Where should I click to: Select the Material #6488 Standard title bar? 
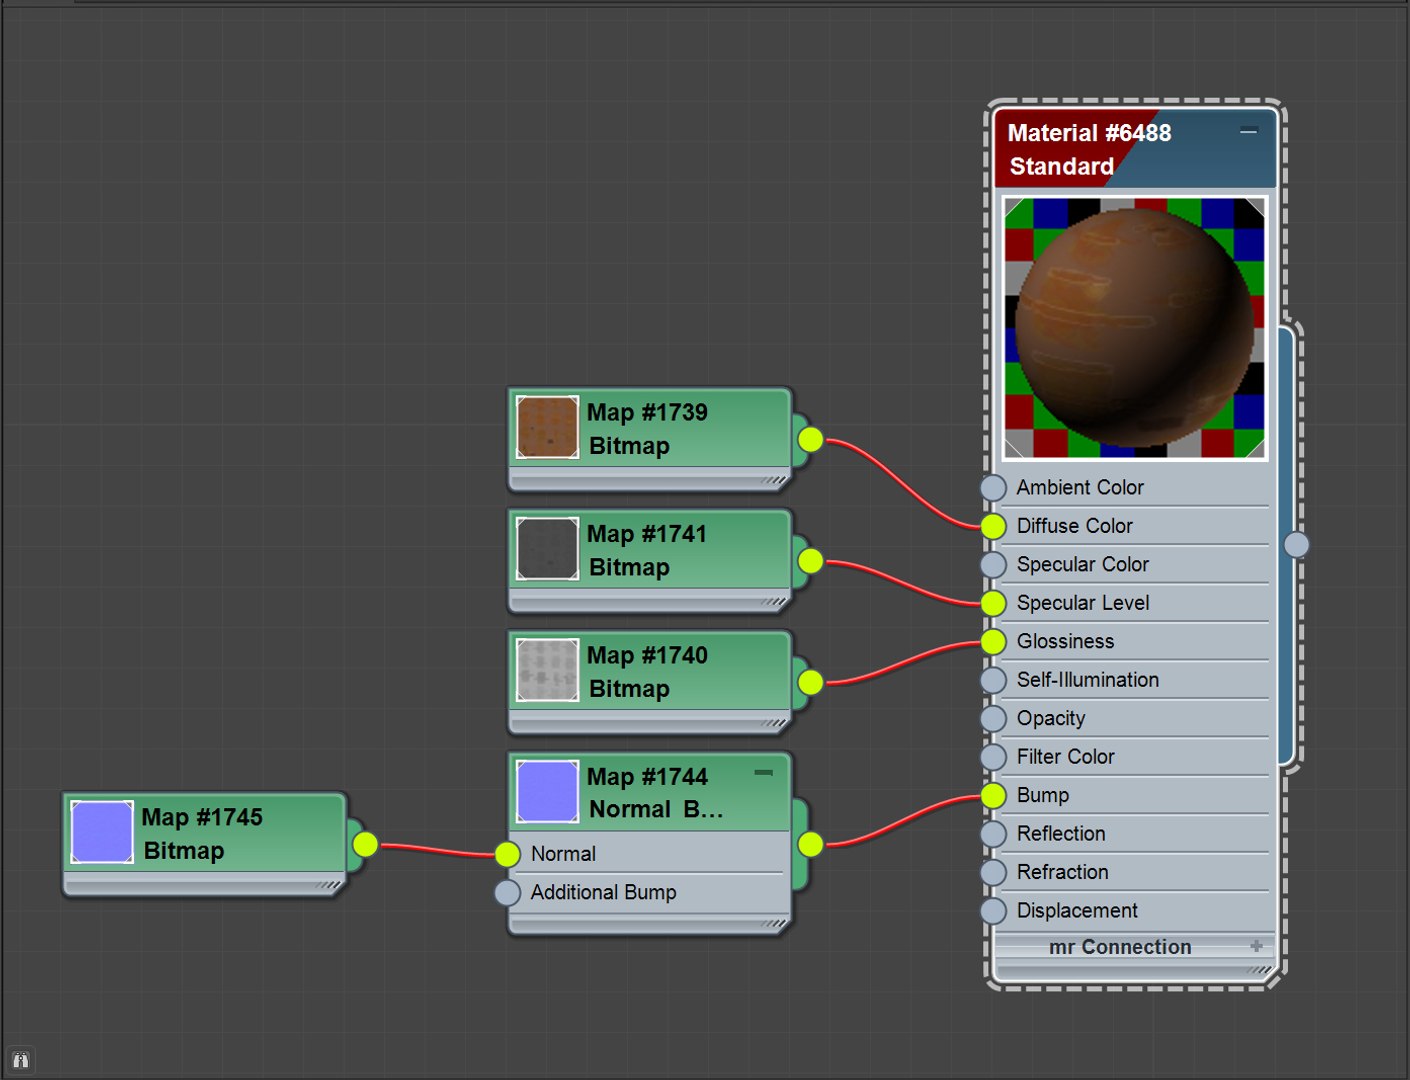[x=1135, y=149]
